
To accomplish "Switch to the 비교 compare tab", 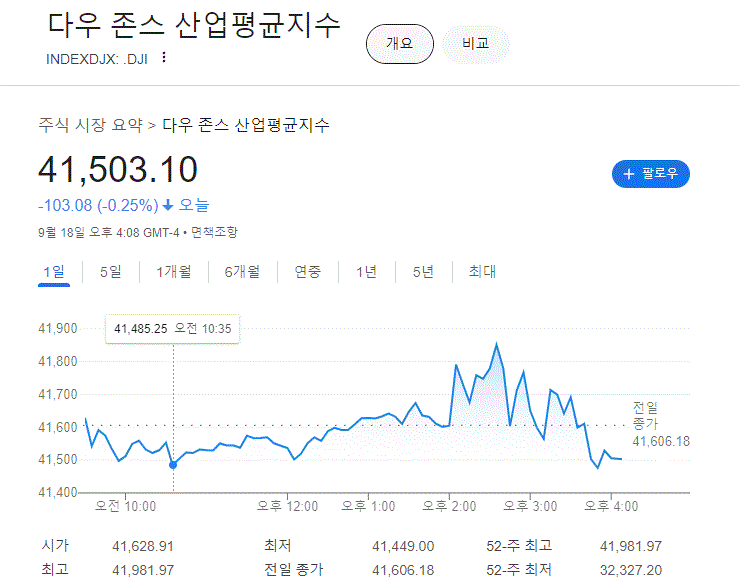I will coord(476,44).
